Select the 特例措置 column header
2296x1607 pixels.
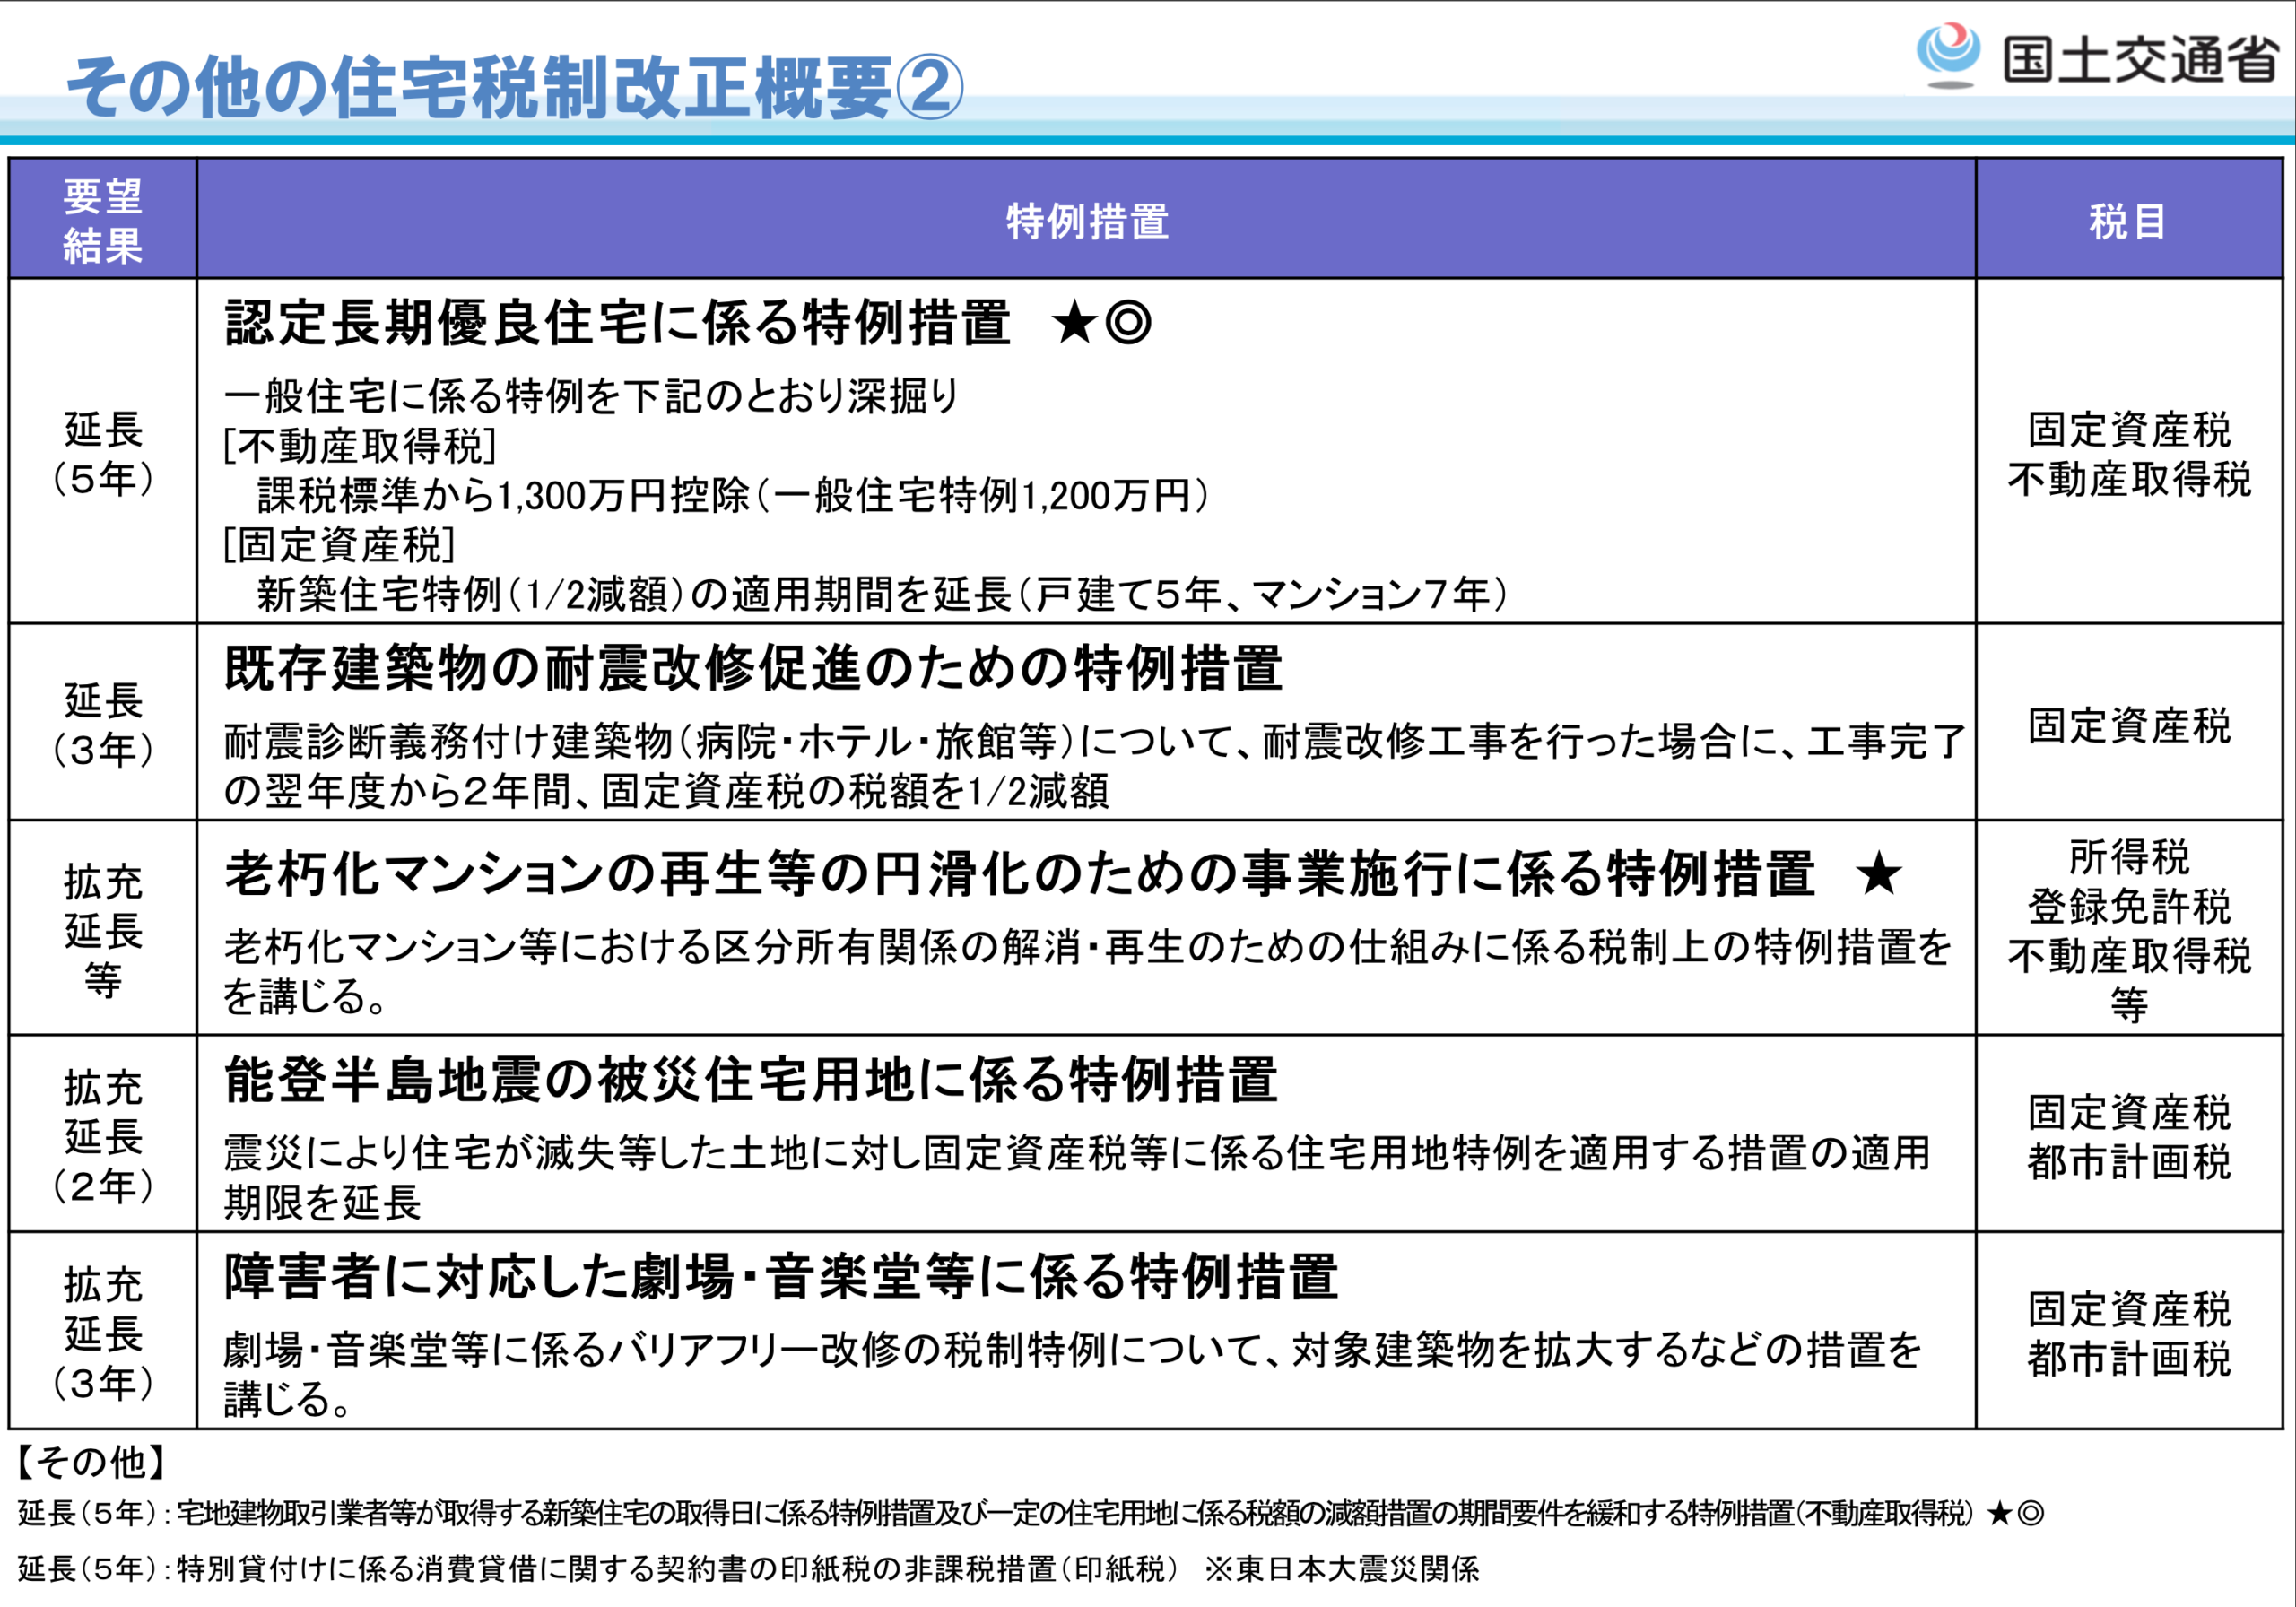[1087, 221]
